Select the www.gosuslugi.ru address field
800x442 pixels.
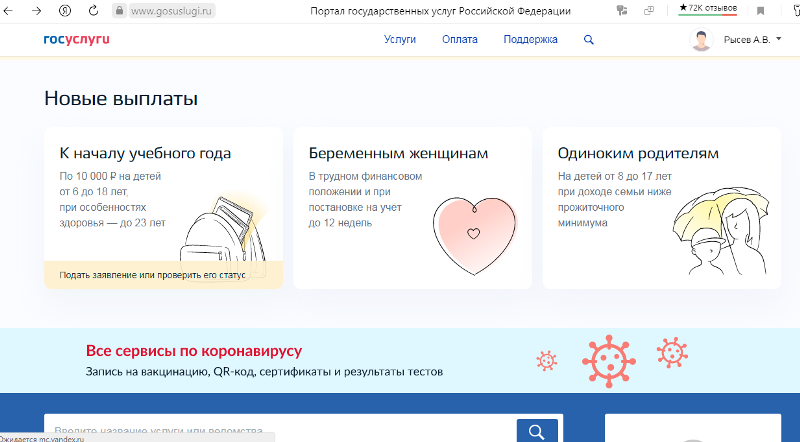pyautogui.click(x=171, y=11)
